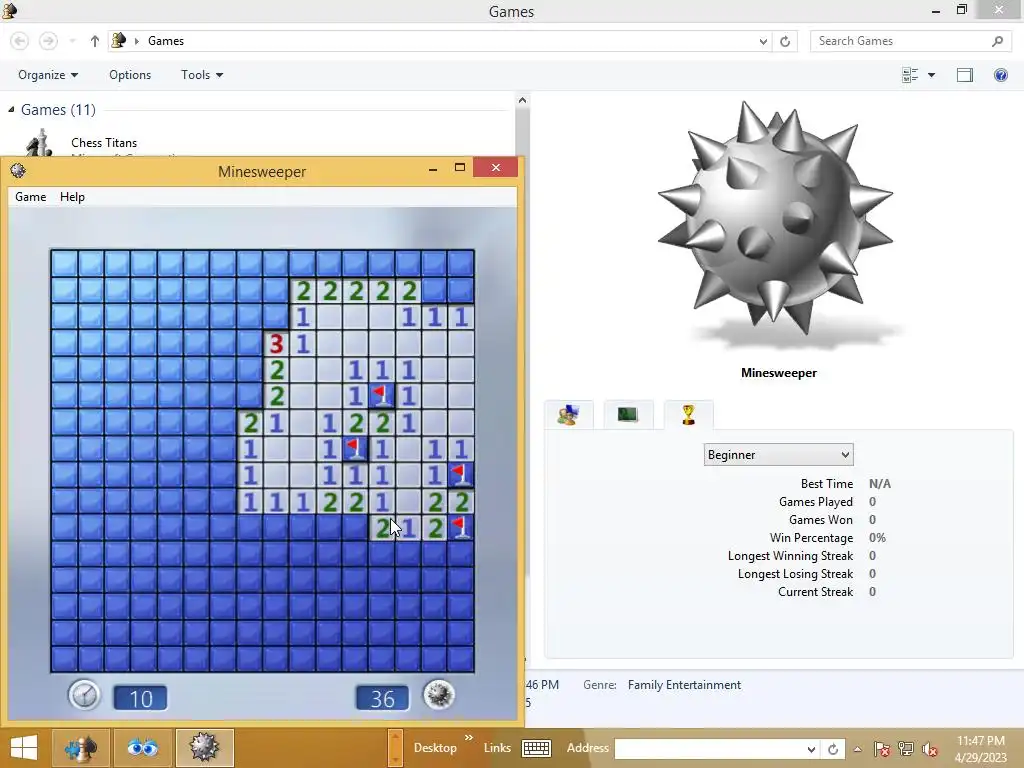Screen dimensions: 1024x768
Task: Click the Minesweeper title bar mine icon
Action: point(18,171)
